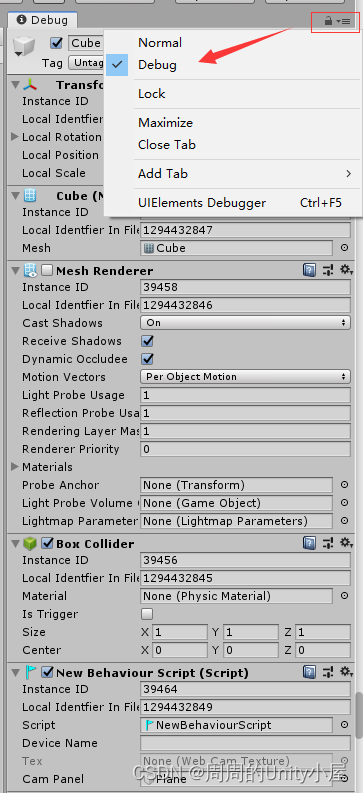Toggle Dynamic Occludee checkbox
The image size is (363, 793).
pyautogui.click(x=147, y=359)
